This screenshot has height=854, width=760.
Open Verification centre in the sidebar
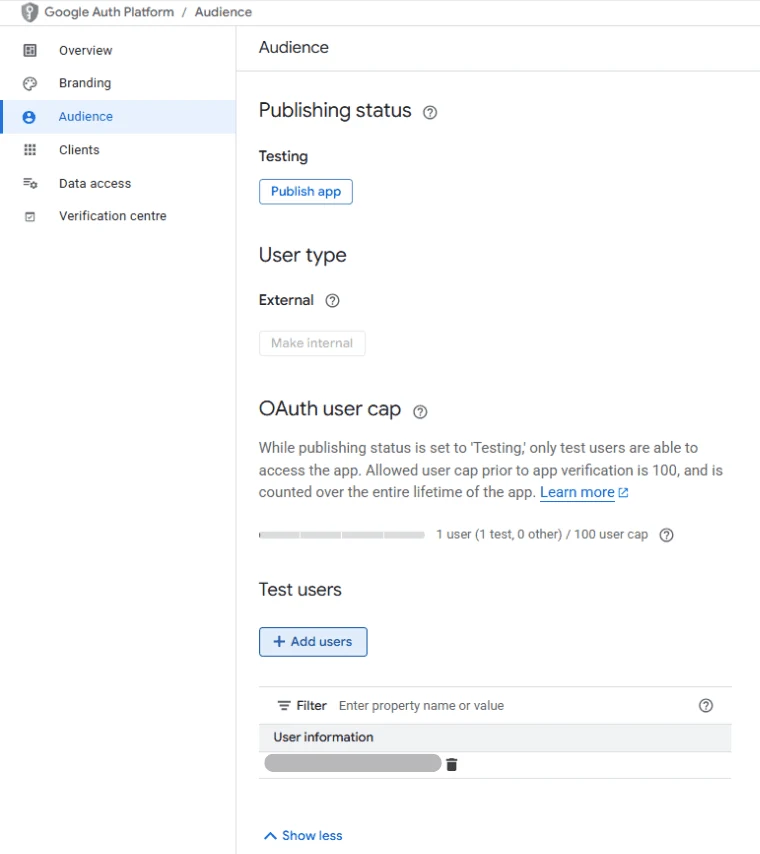[119, 216]
